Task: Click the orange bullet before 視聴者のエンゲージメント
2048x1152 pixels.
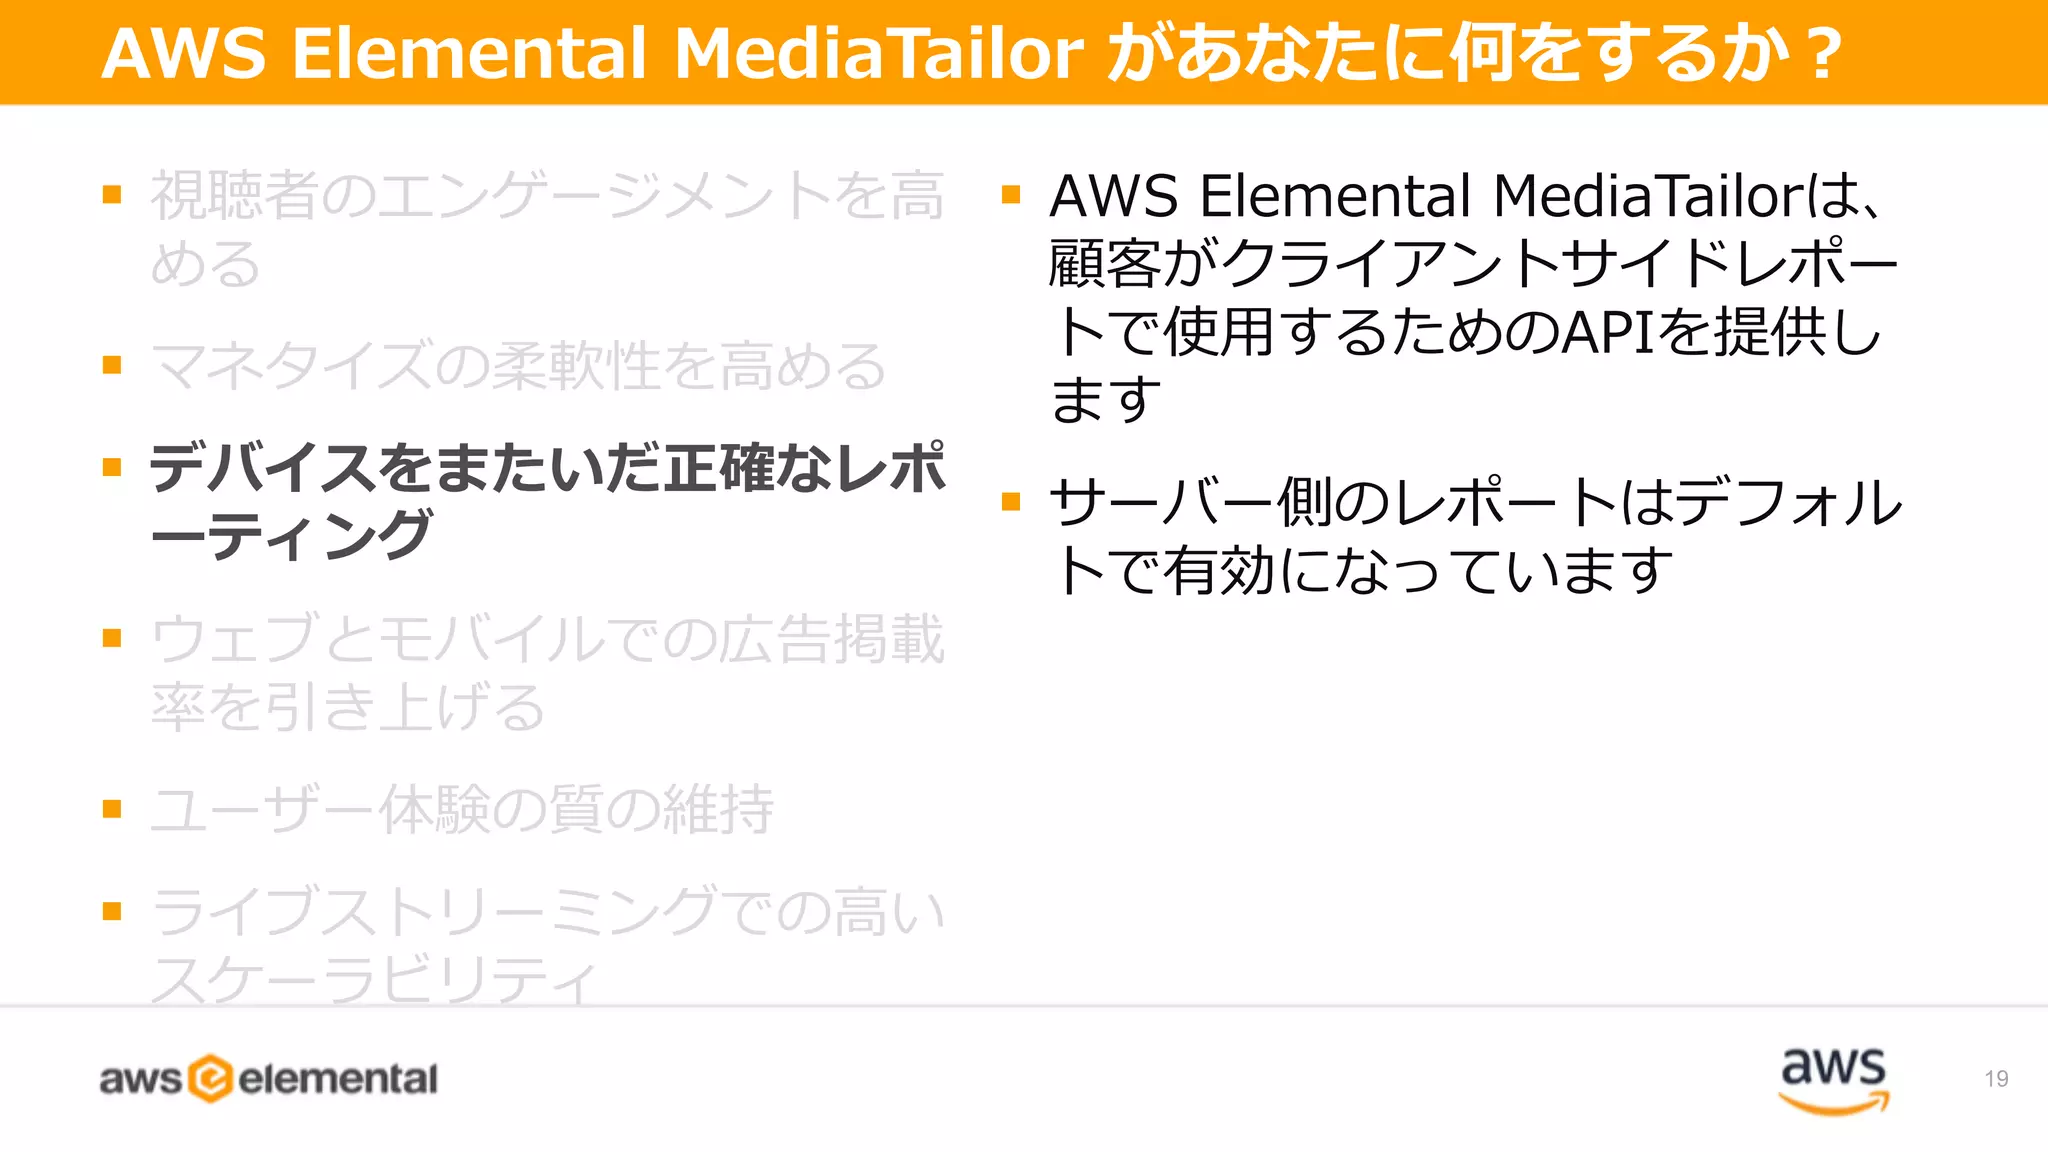Action: [112, 194]
